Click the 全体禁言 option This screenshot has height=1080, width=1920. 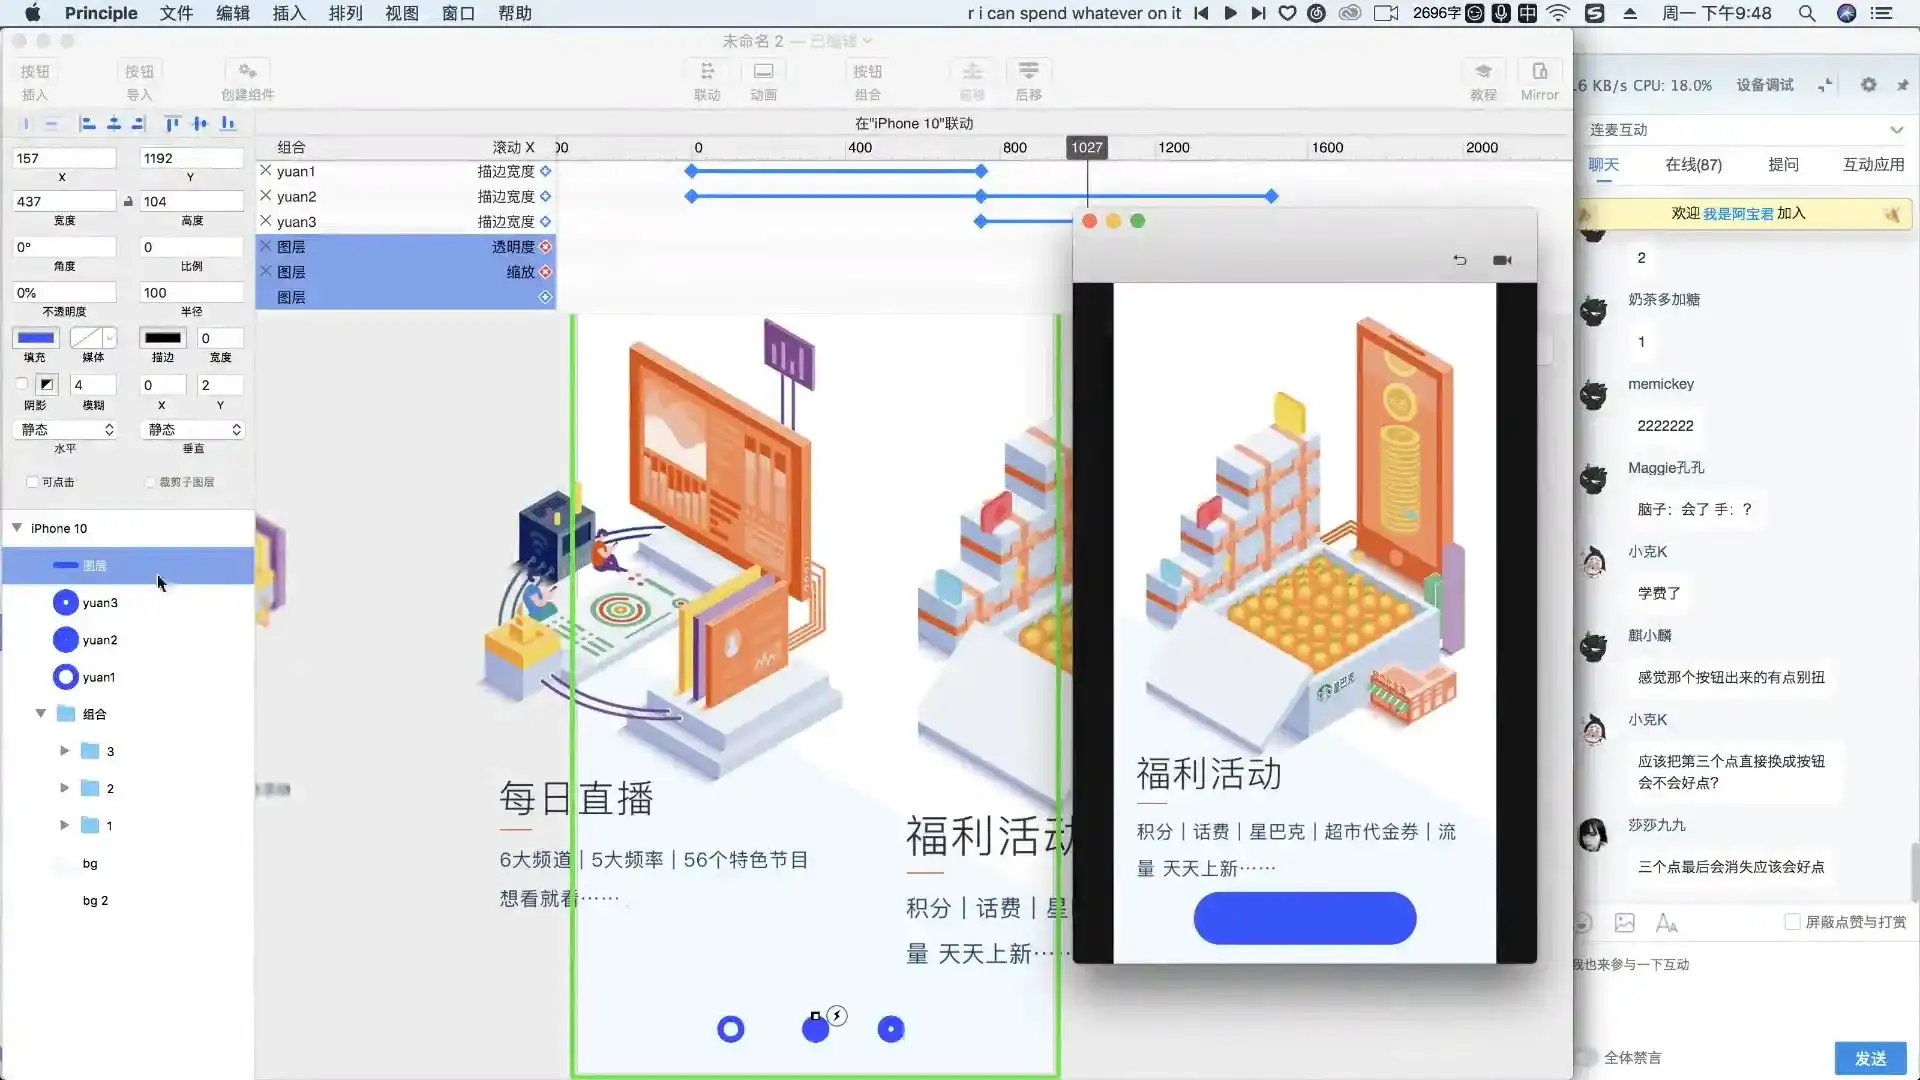1633,1057
